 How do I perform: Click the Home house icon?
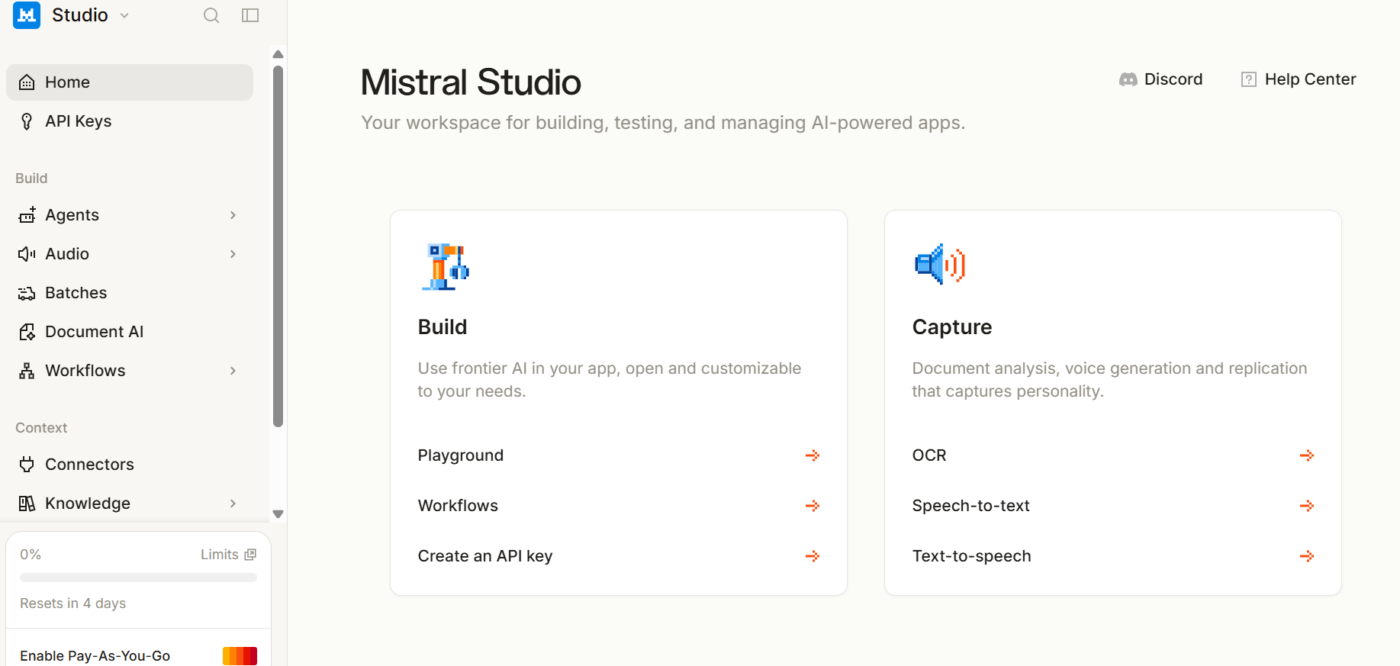pos(27,82)
